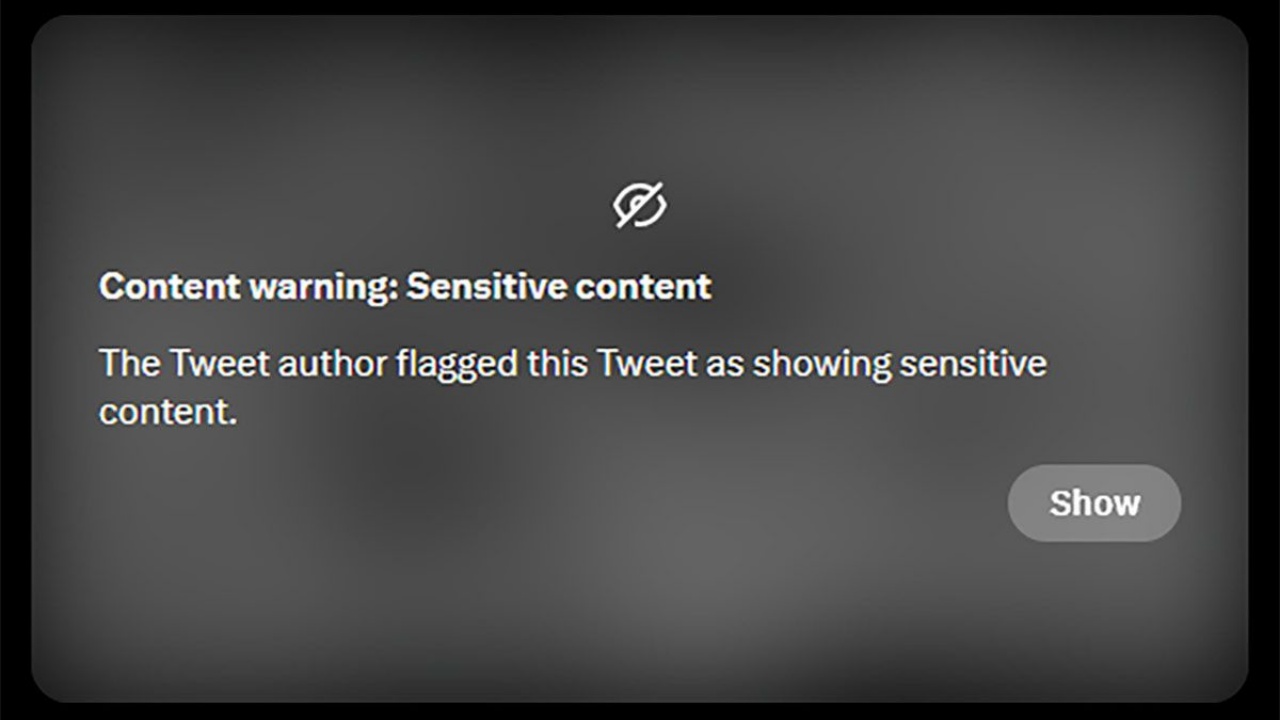
Task: Select the hidden-visibility eye symbol above the warning
Action: coord(640,205)
